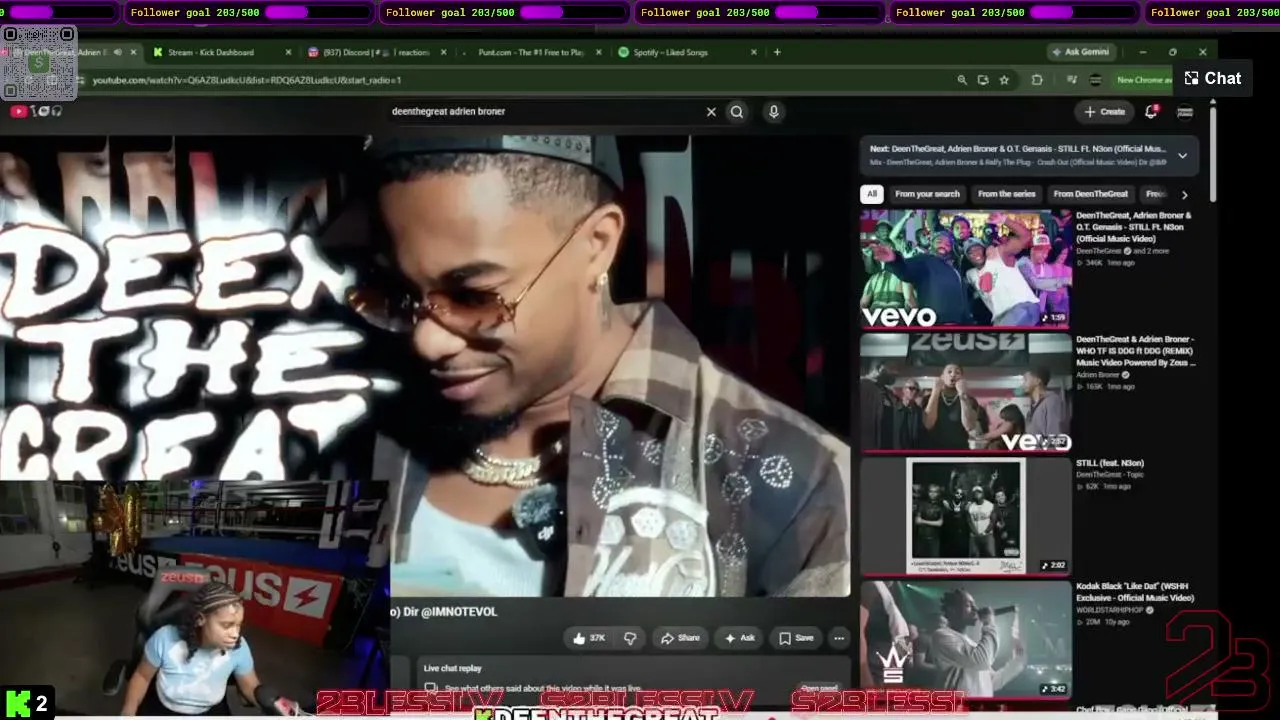Close the Stream - Kick Dashboard tab
1280x720 pixels.
(288, 52)
